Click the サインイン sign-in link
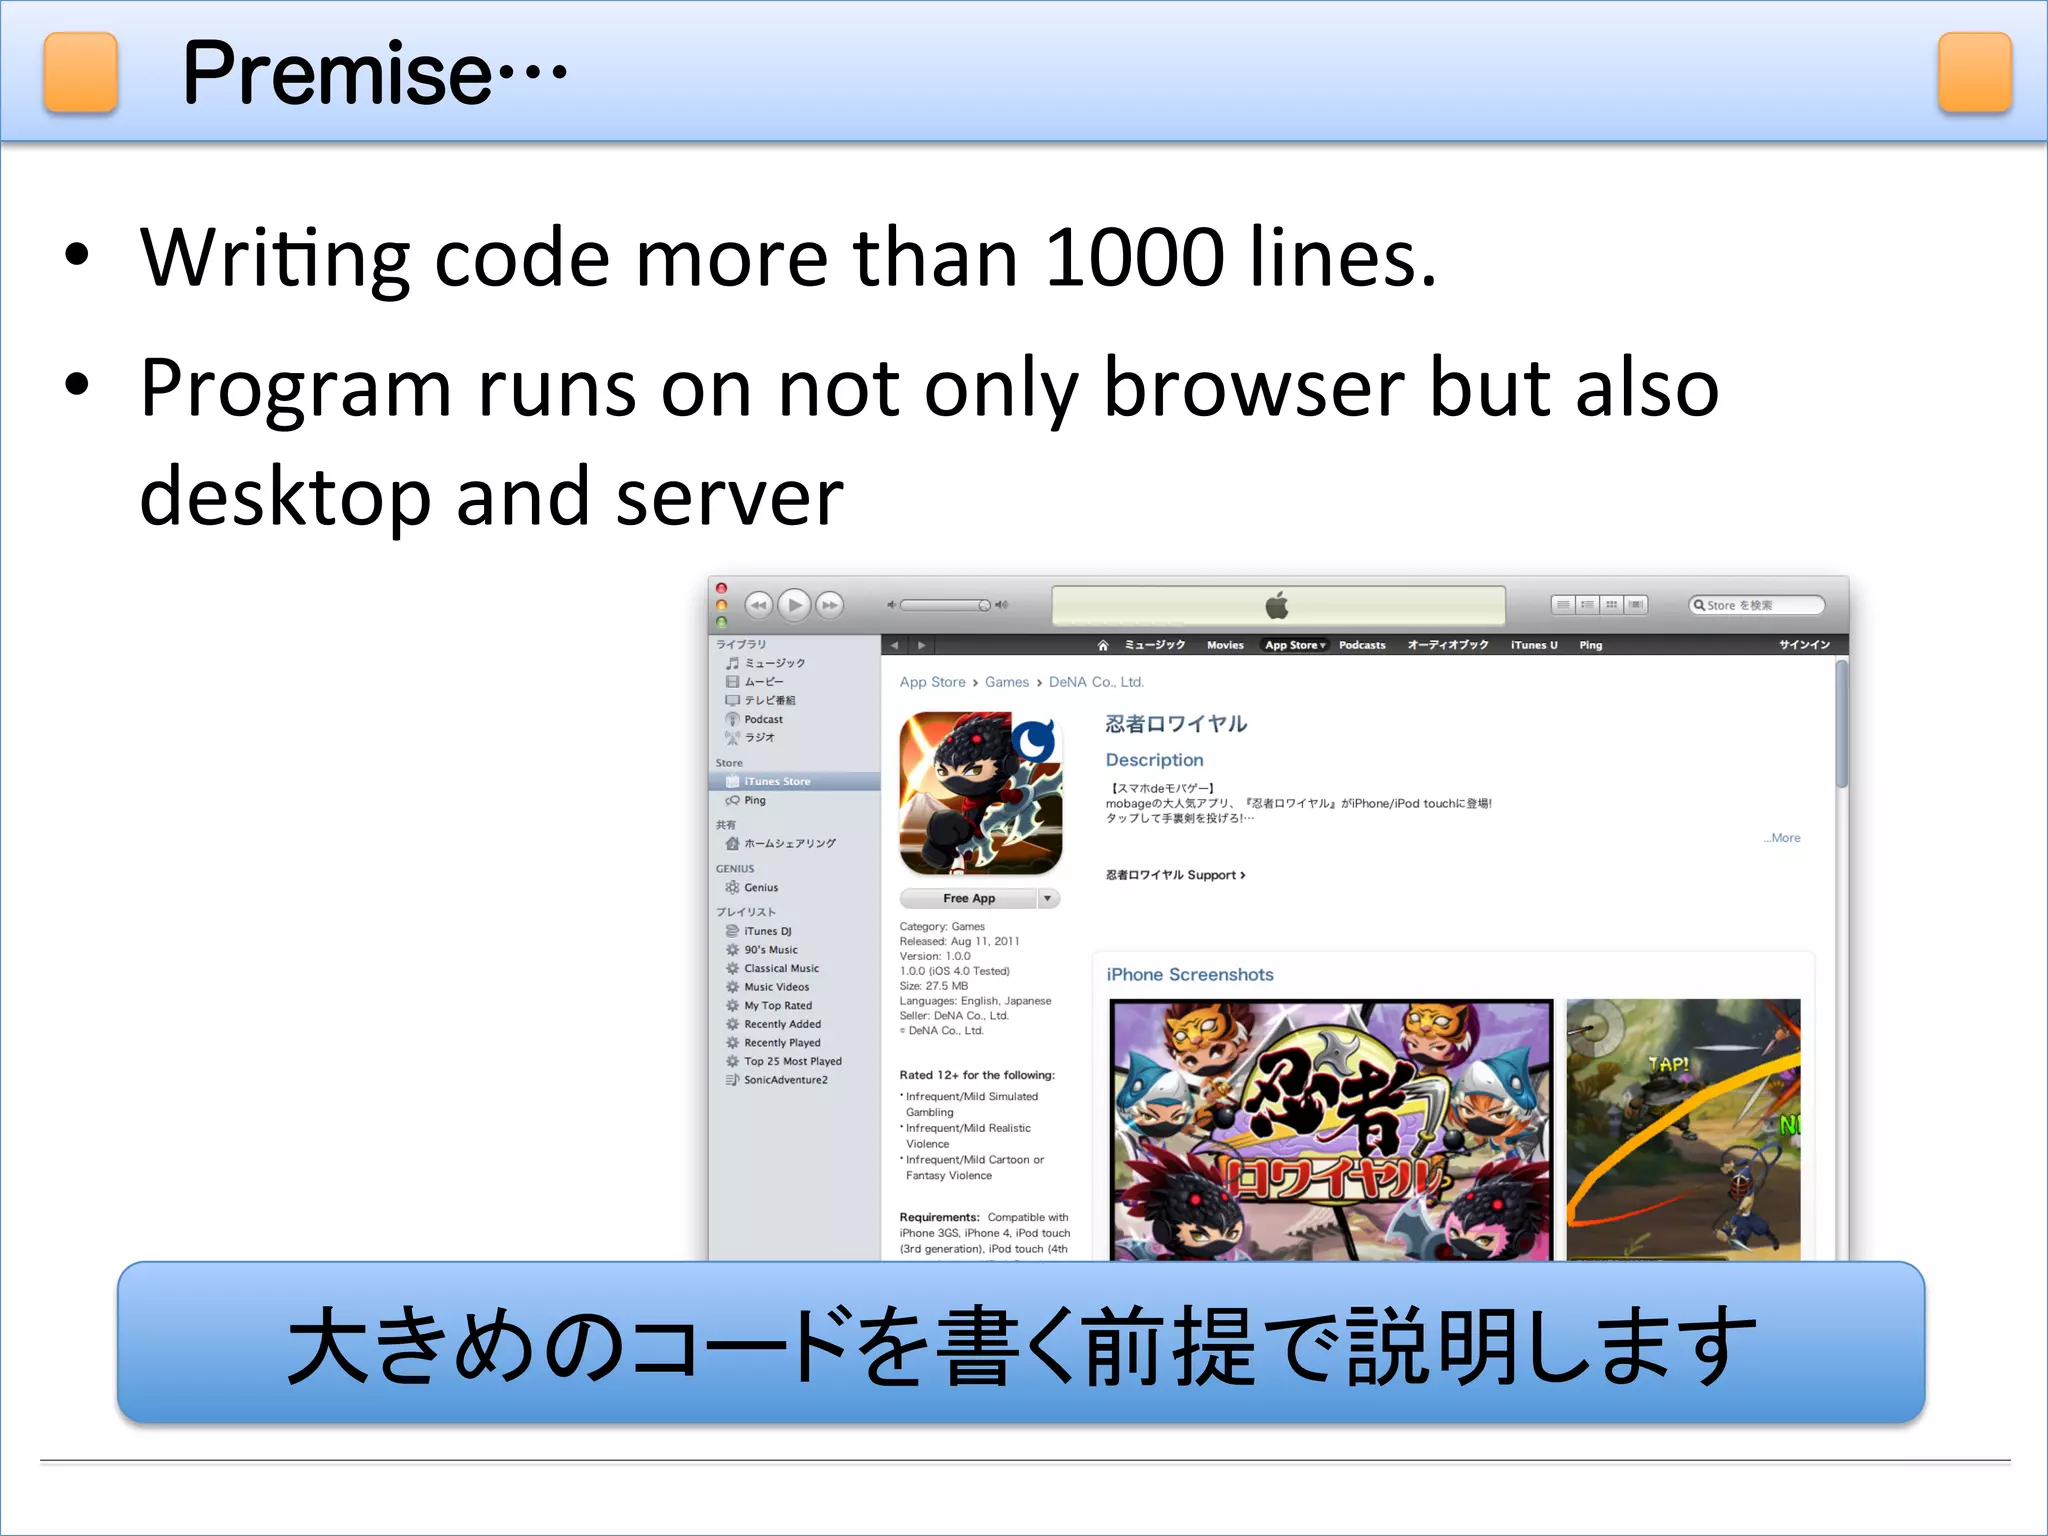Screen dimensions: 2048x1536 (x=1804, y=645)
